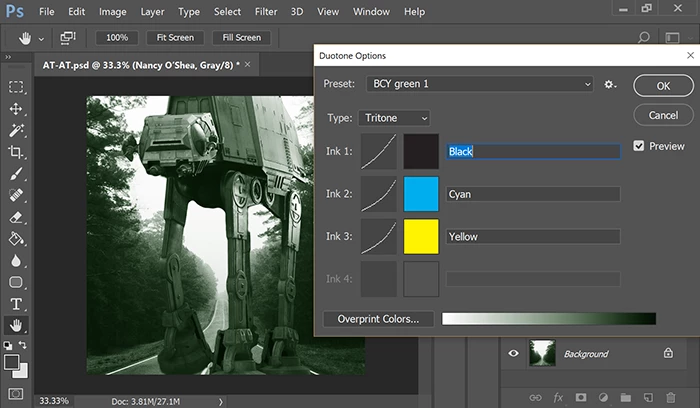Viewport: 700px width, 408px height.
Task: Click the Hand tool preset icon in options bar
Action: click(x=25, y=38)
